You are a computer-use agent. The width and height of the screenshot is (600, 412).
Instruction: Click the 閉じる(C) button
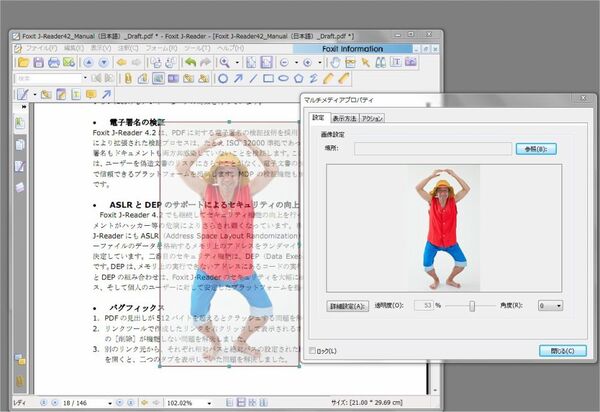pos(562,351)
